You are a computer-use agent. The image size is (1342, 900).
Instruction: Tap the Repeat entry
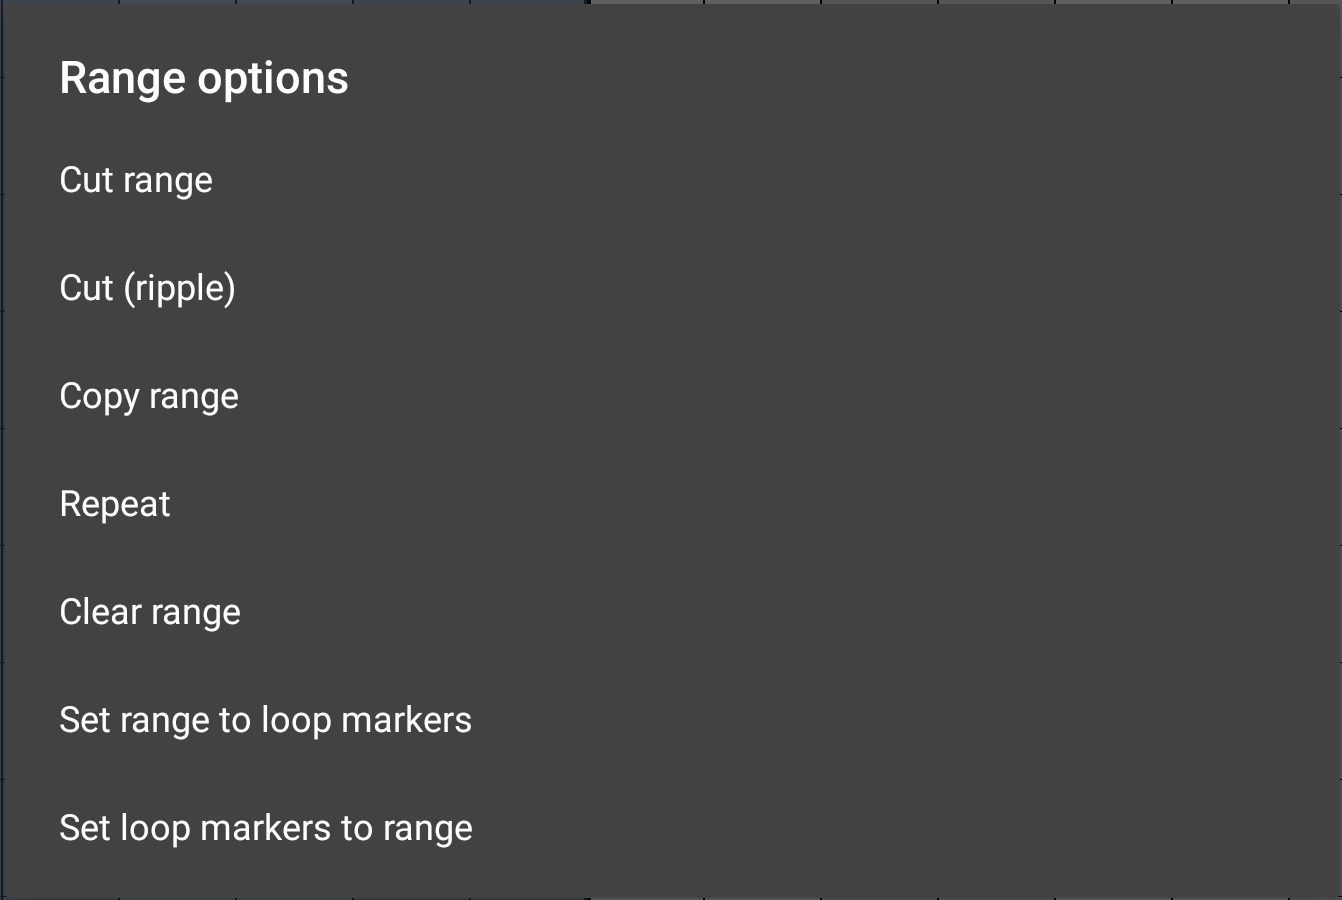click(115, 504)
